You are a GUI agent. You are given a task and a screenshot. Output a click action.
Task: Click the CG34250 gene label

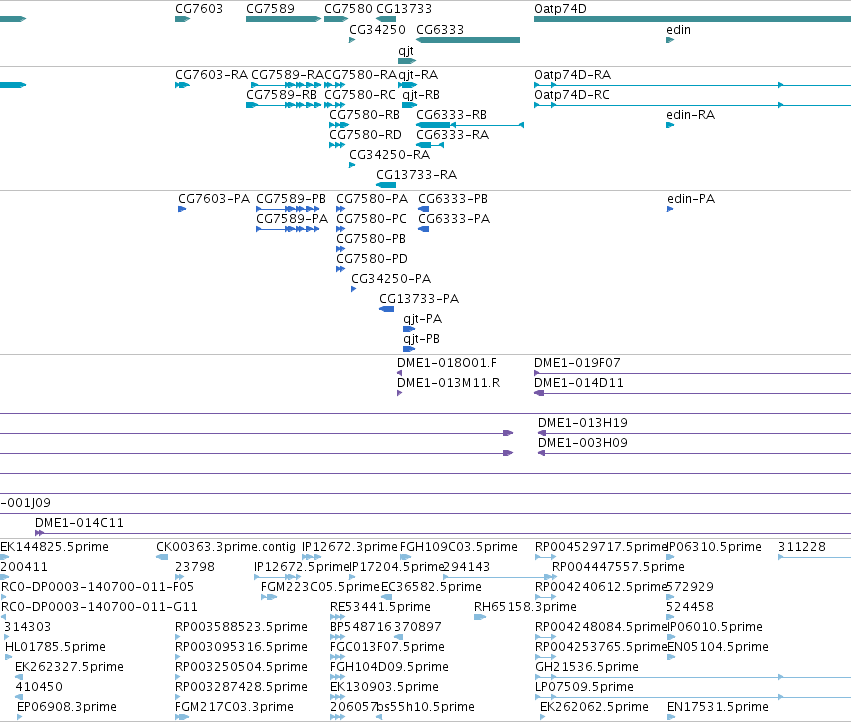pyautogui.click(x=377, y=30)
